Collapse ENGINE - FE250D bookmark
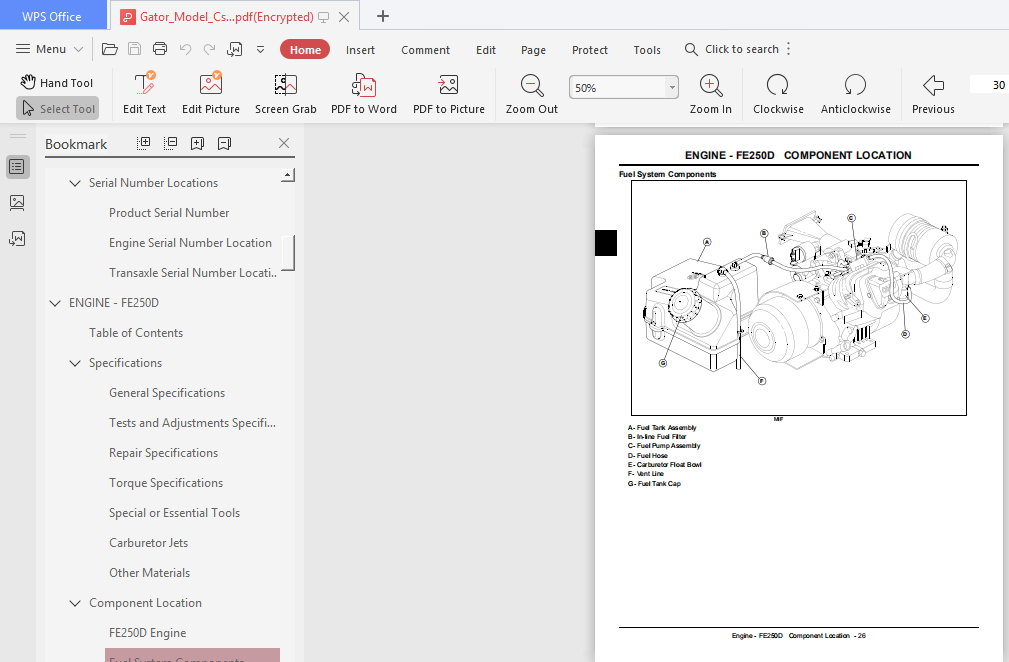This screenshot has width=1009, height=662. click(55, 303)
